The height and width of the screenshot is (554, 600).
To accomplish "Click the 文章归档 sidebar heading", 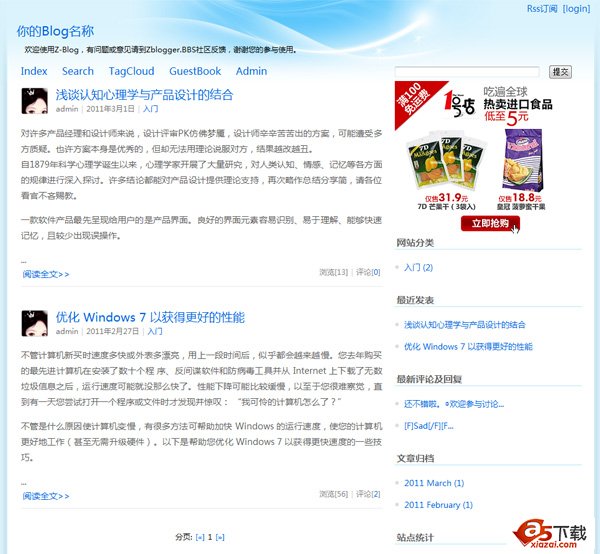I will 415,458.
